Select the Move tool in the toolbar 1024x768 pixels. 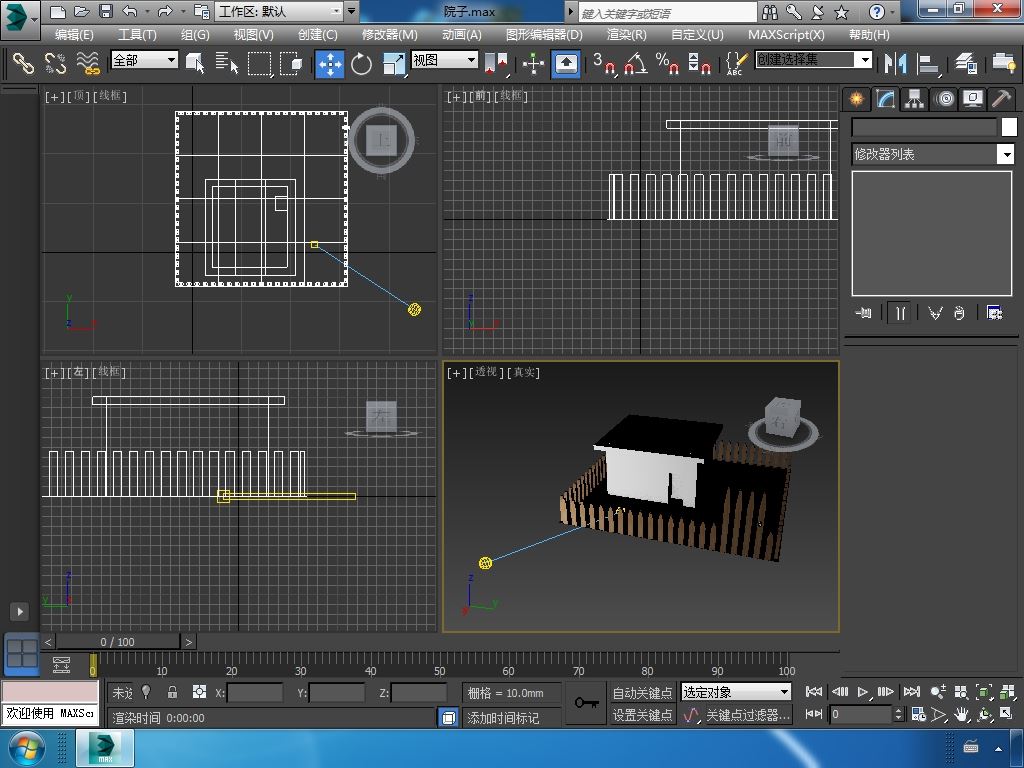pyautogui.click(x=329, y=64)
